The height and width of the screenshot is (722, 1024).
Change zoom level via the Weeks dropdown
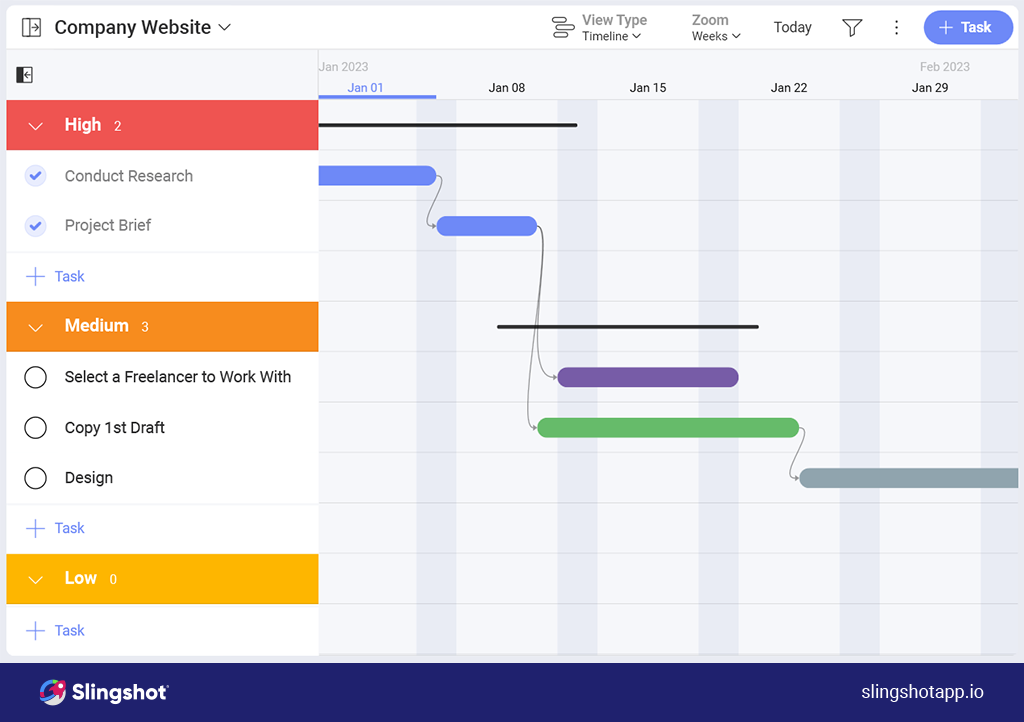point(714,34)
